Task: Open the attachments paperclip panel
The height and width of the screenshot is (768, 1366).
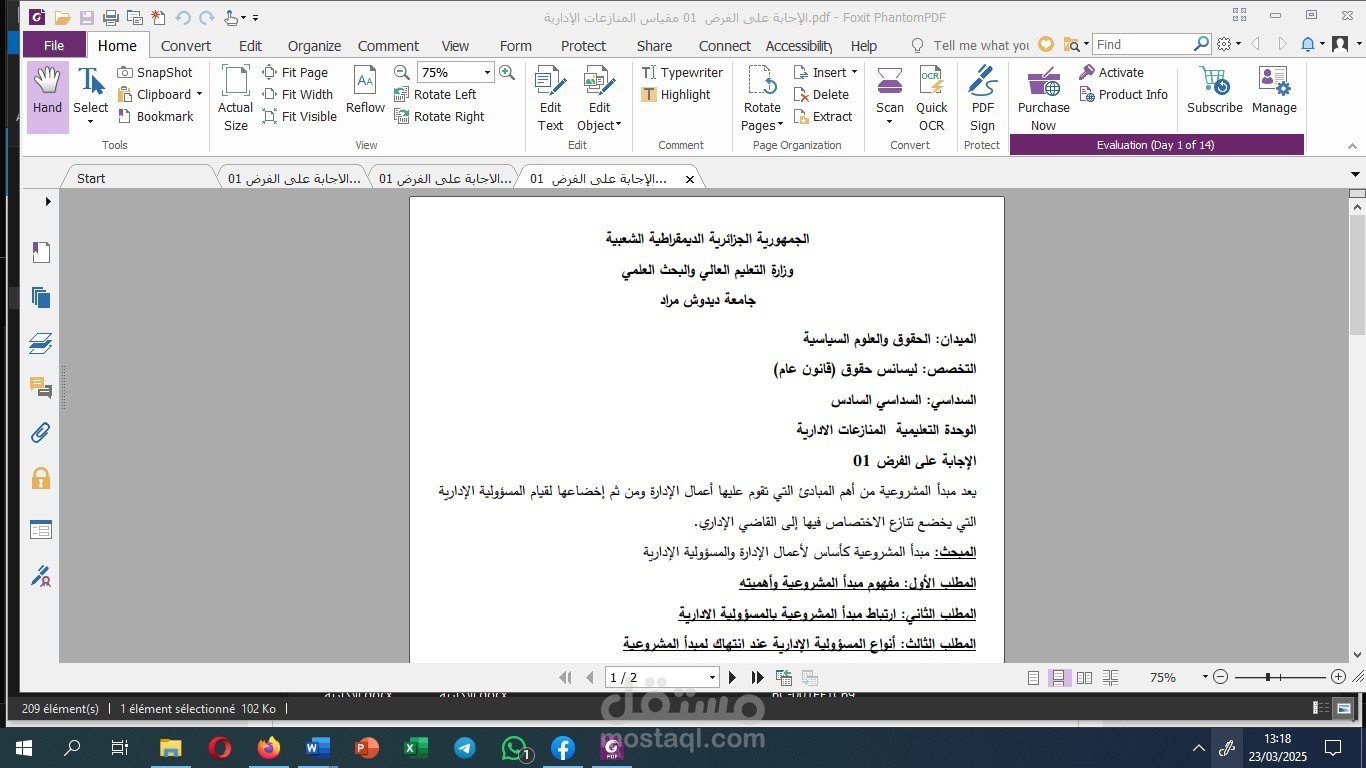Action: pyautogui.click(x=41, y=433)
